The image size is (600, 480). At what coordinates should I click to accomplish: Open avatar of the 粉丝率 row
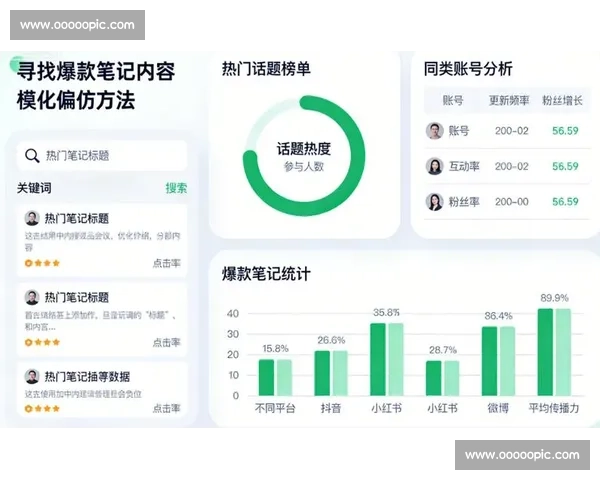(x=434, y=202)
